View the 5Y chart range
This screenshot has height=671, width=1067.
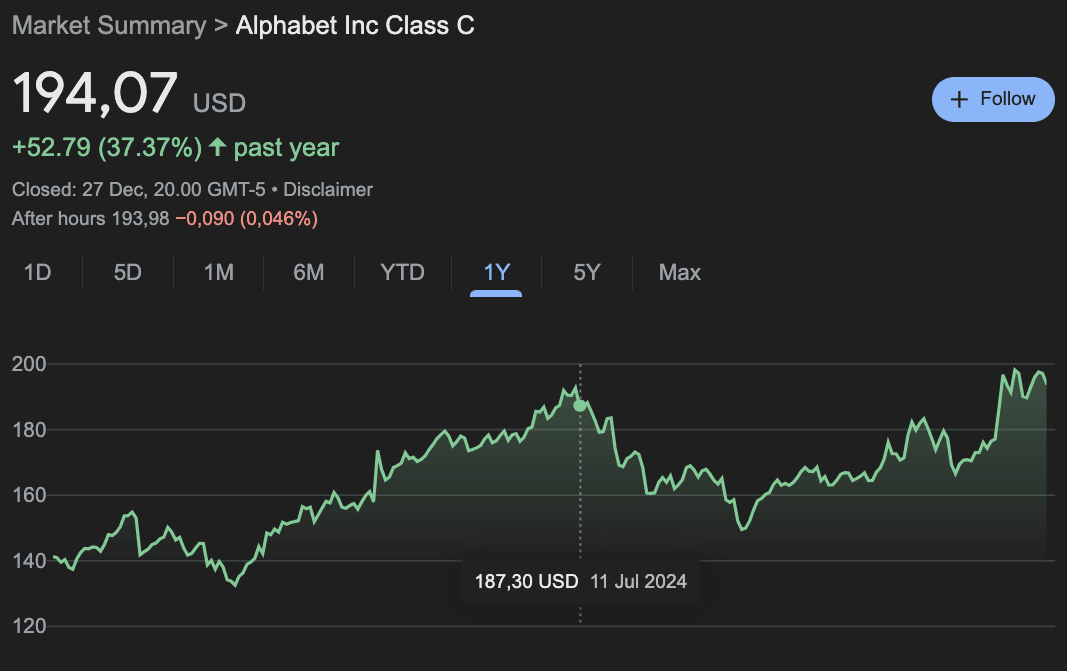tap(586, 272)
